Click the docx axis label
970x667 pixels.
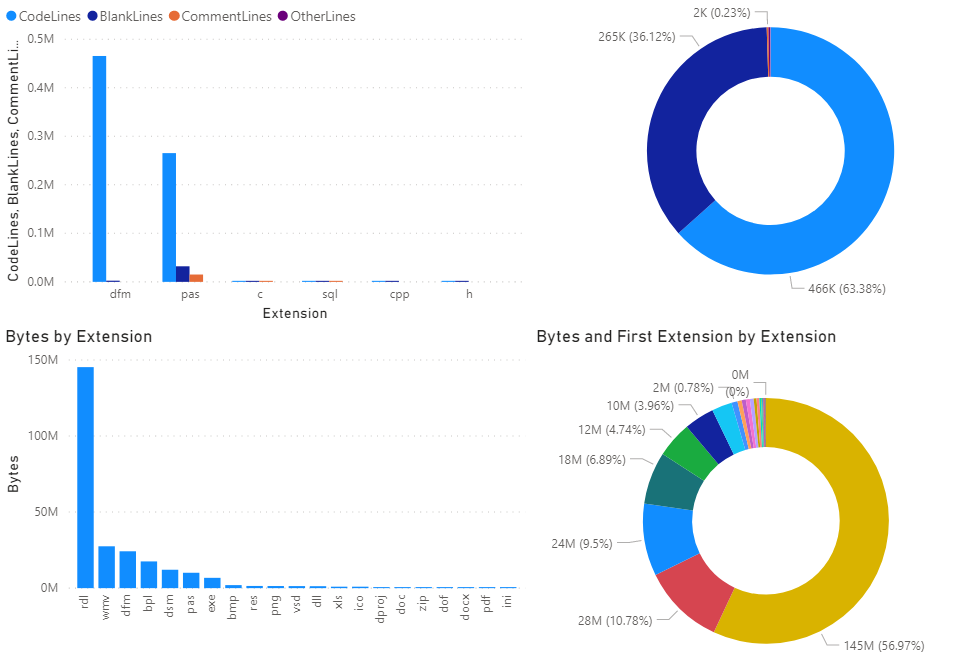(465, 607)
